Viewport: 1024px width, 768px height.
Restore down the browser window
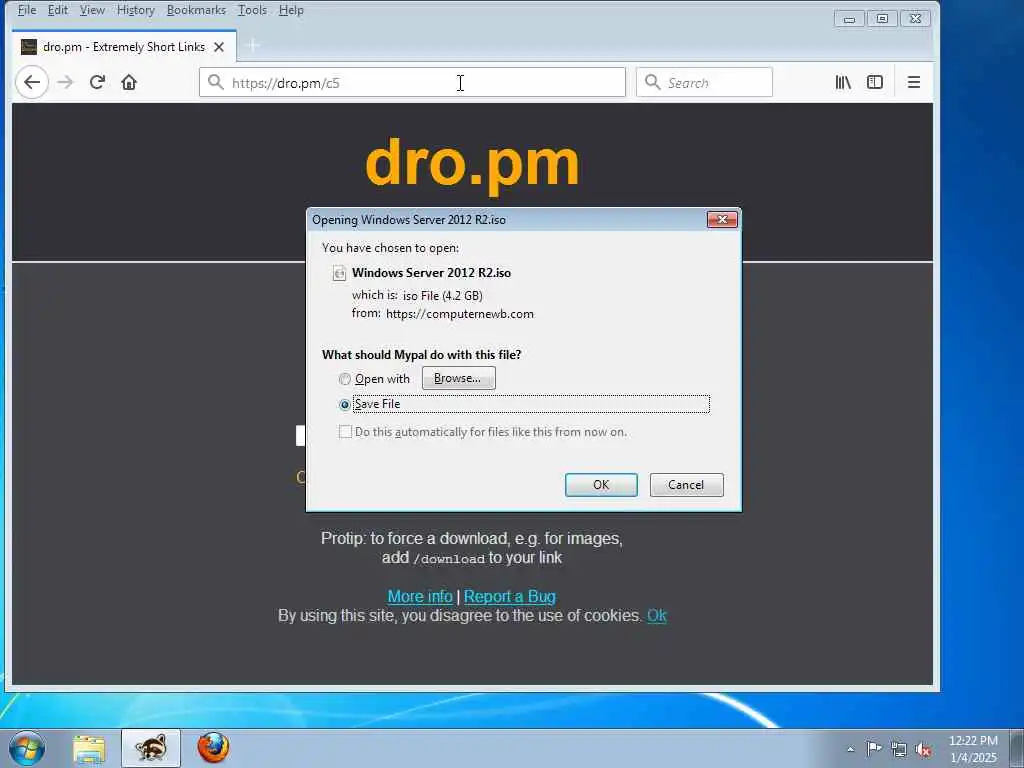point(882,19)
